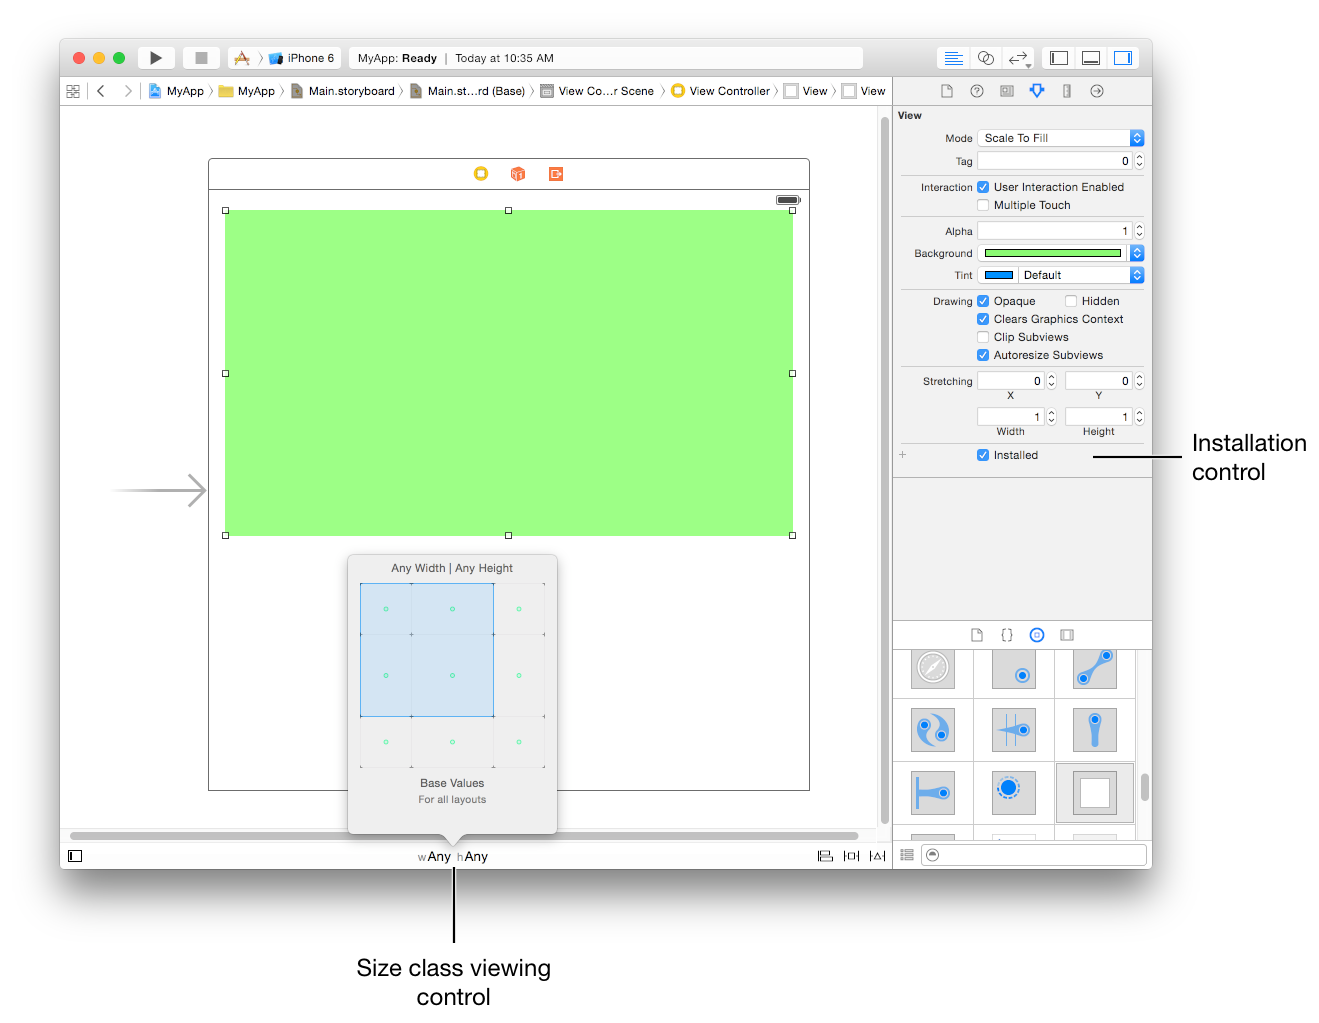
Task: Click the size class viewing control labeled wAny hAny
Action: point(454,856)
